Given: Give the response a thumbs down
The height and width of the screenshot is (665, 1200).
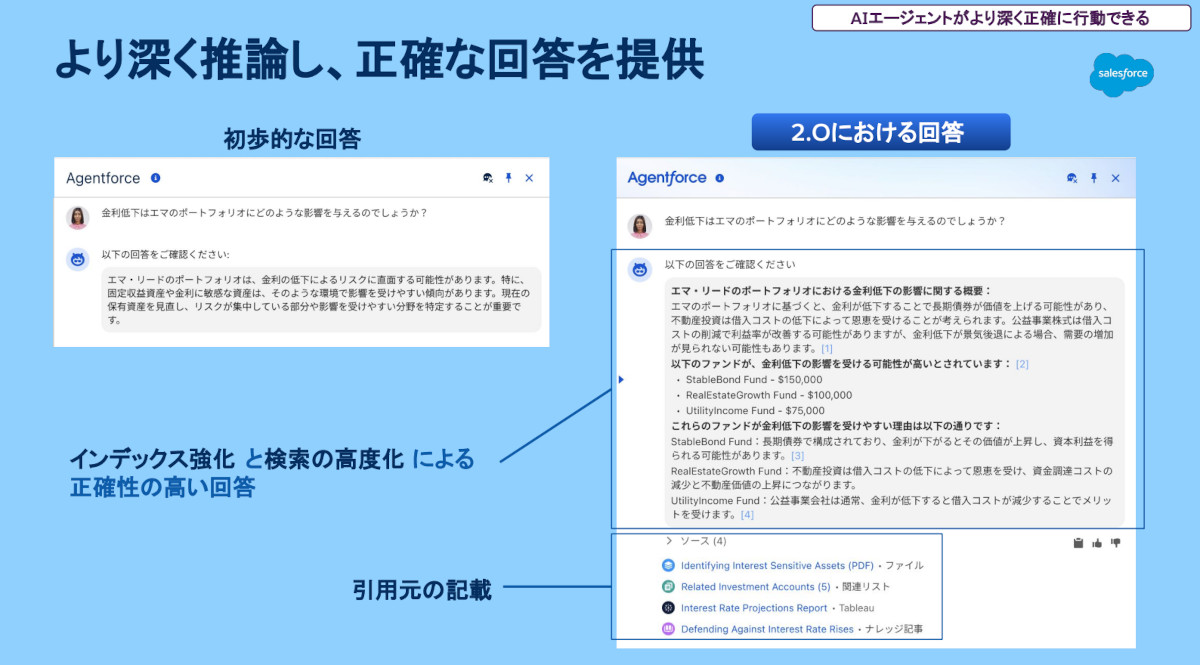Looking at the screenshot, I should (1116, 543).
